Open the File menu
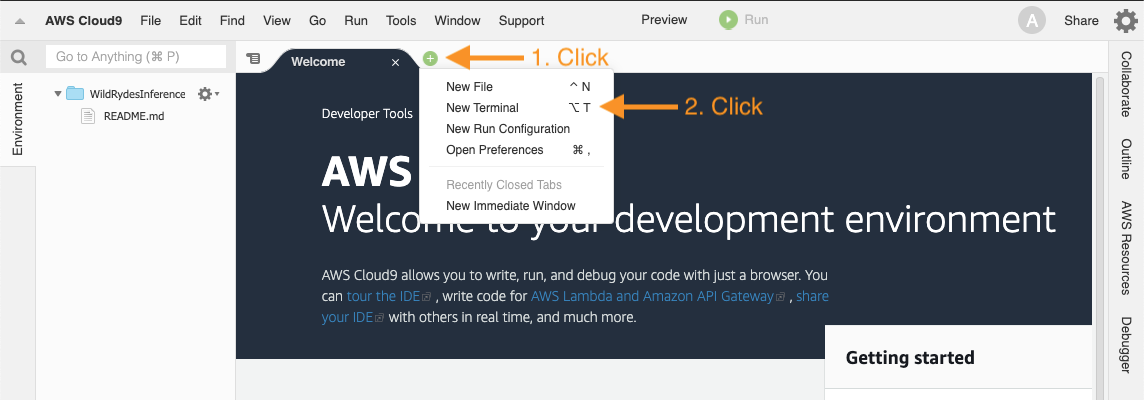This screenshot has width=1144, height=400. (x=150, y=20)
